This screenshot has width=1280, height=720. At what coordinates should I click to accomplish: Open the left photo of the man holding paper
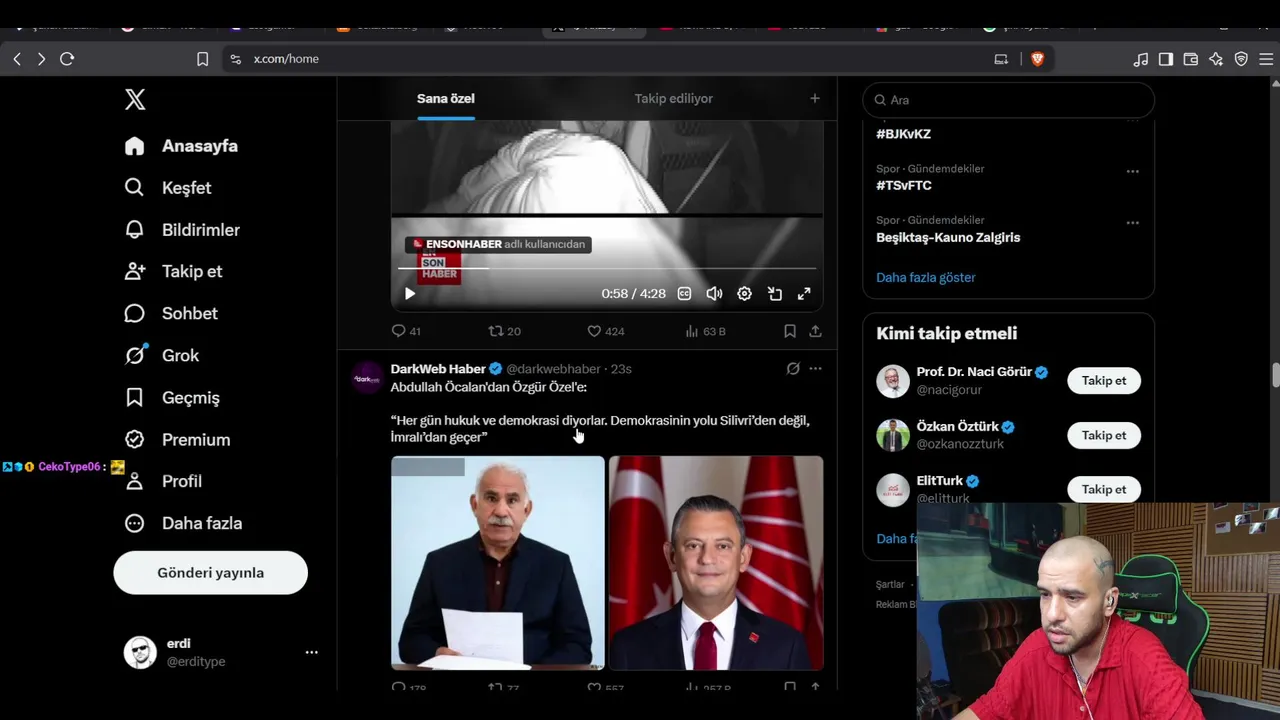(x=498, y=563)
